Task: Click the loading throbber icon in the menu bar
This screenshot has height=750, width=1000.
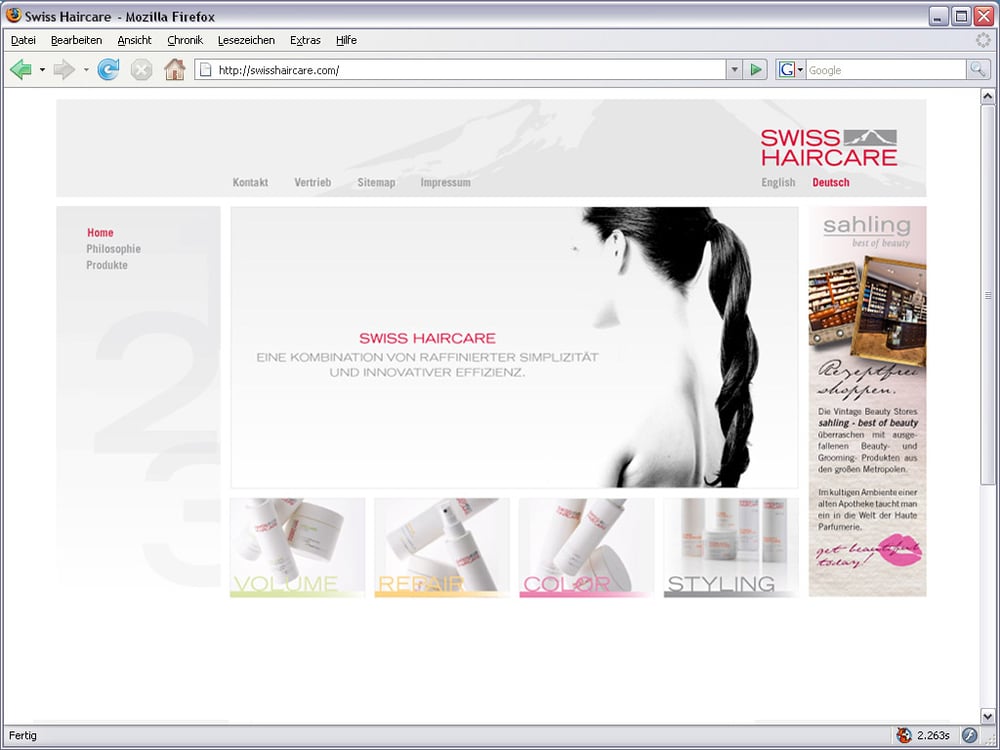Action: 983,40
